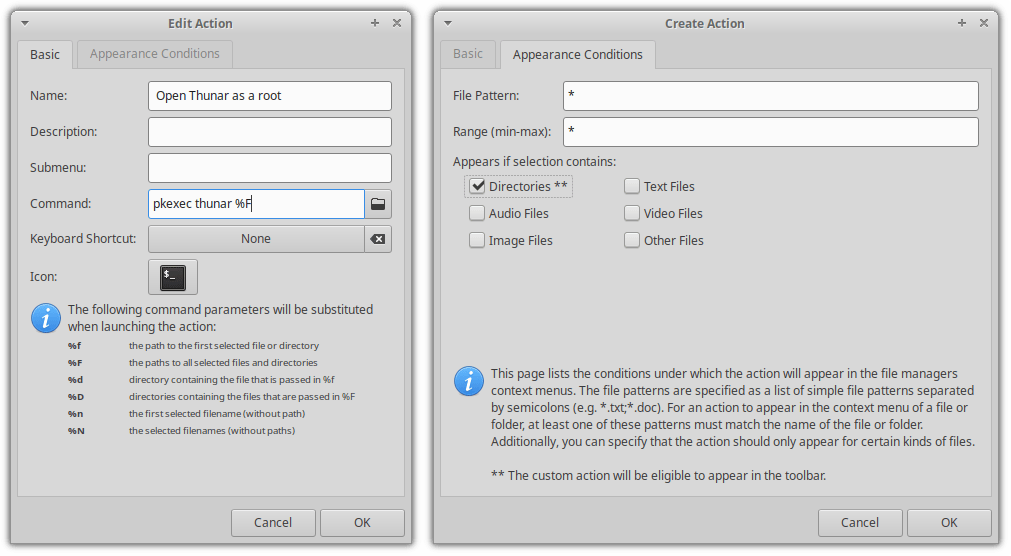Check the Audio Files box

pyautogui.click(x=477, y=213)
